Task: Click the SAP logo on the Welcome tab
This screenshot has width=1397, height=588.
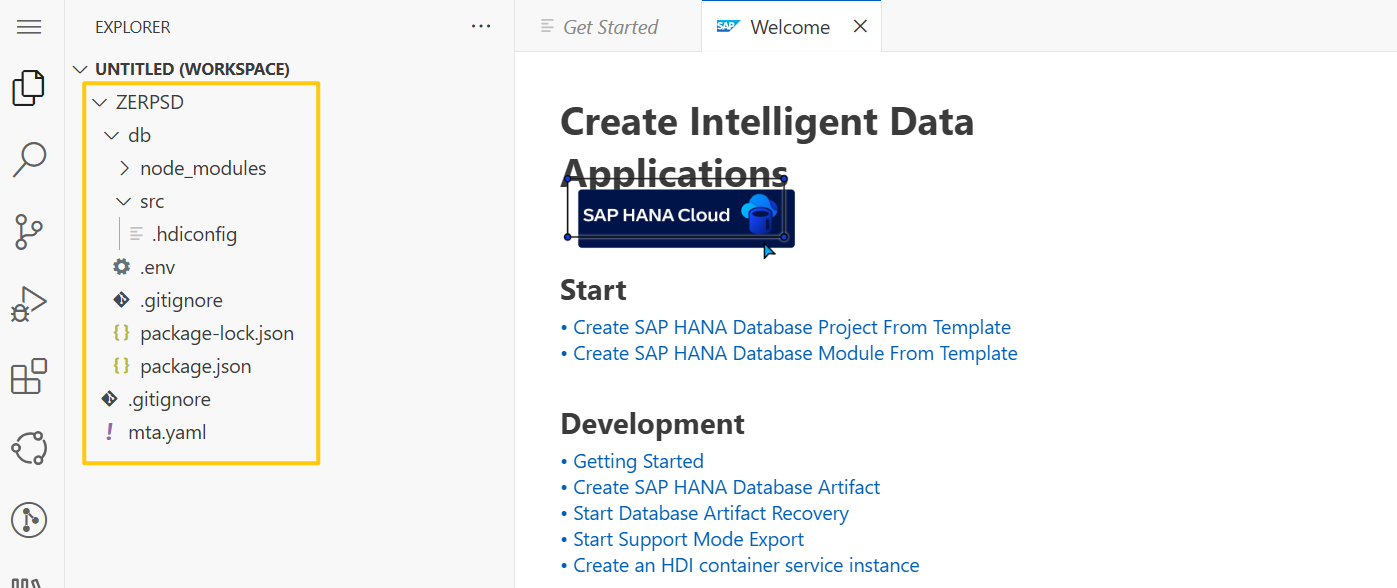Action: pyautogui.click(x=727, y=27)
